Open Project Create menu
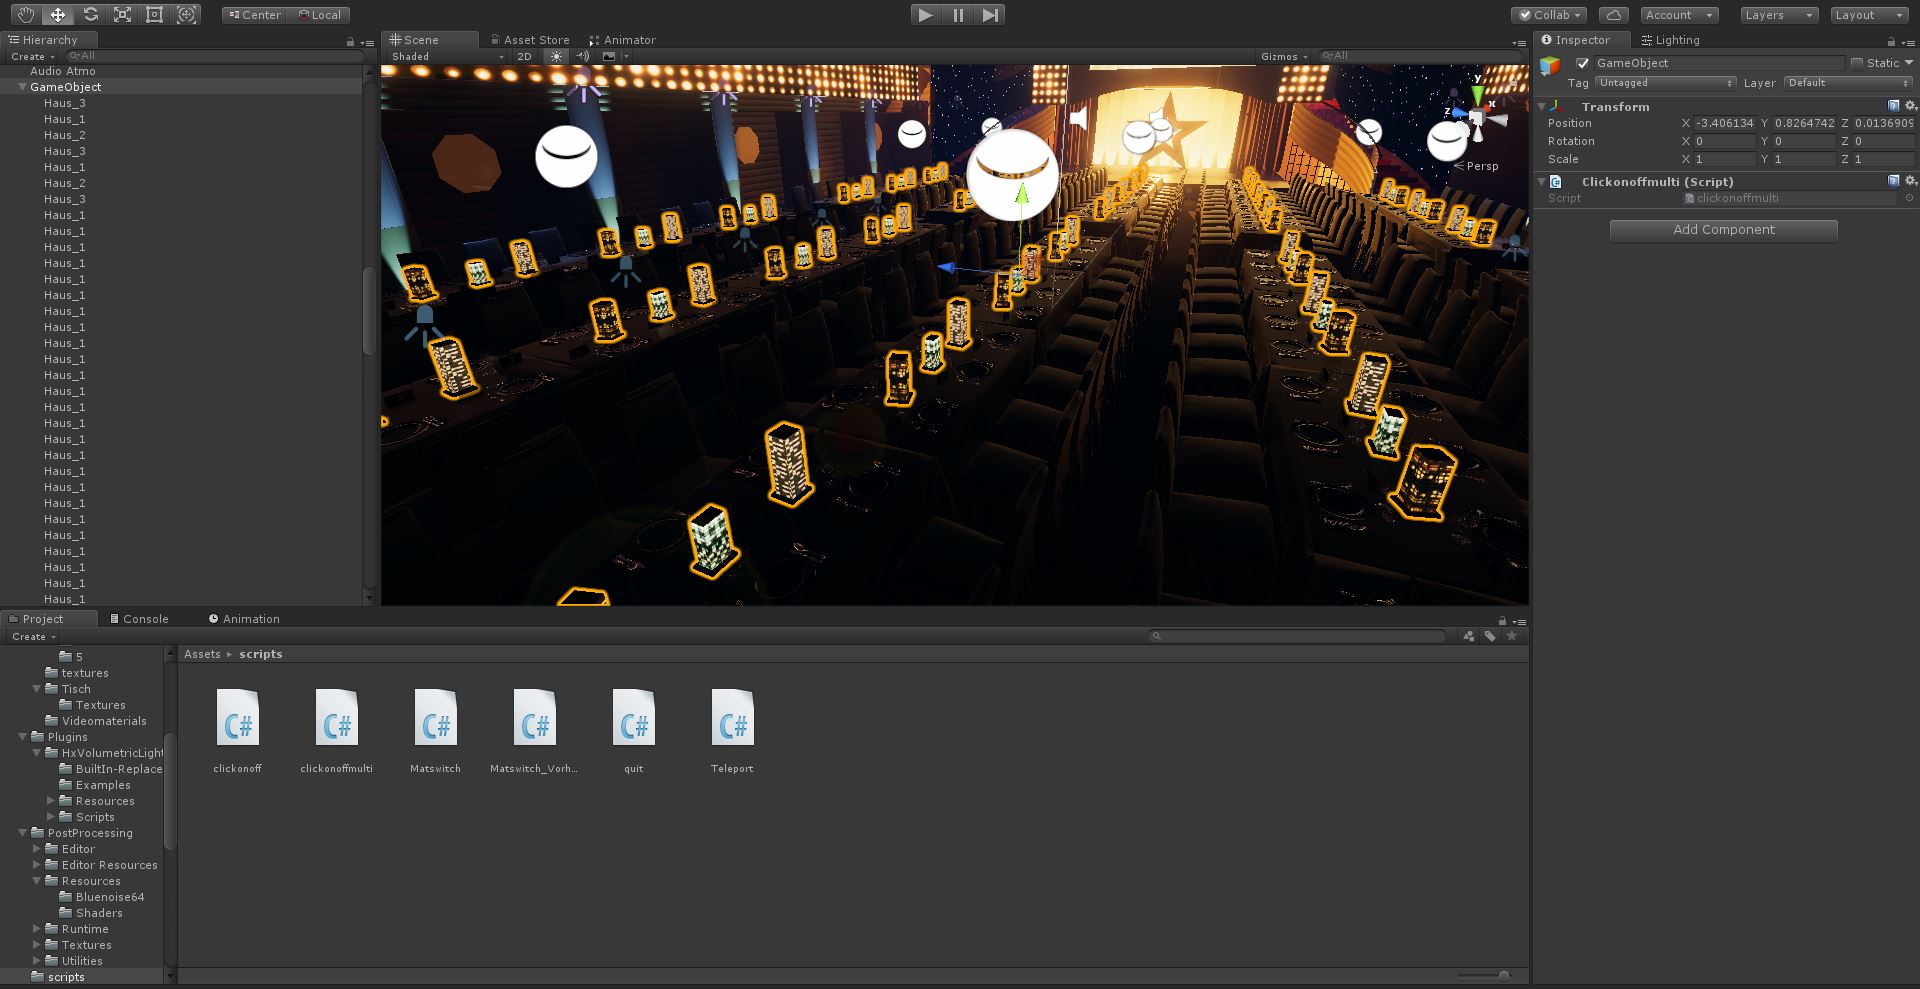This screenshot has height=989, width=1920. pos(33,637)
